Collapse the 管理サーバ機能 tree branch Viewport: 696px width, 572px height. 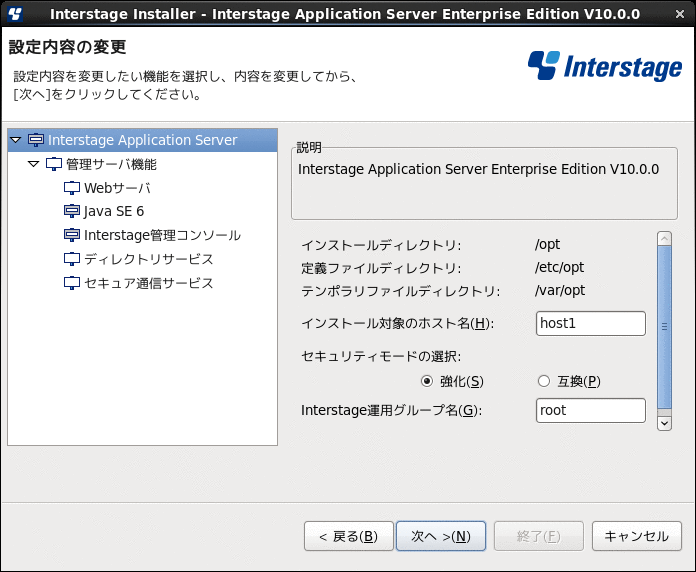tap(34, 164)
